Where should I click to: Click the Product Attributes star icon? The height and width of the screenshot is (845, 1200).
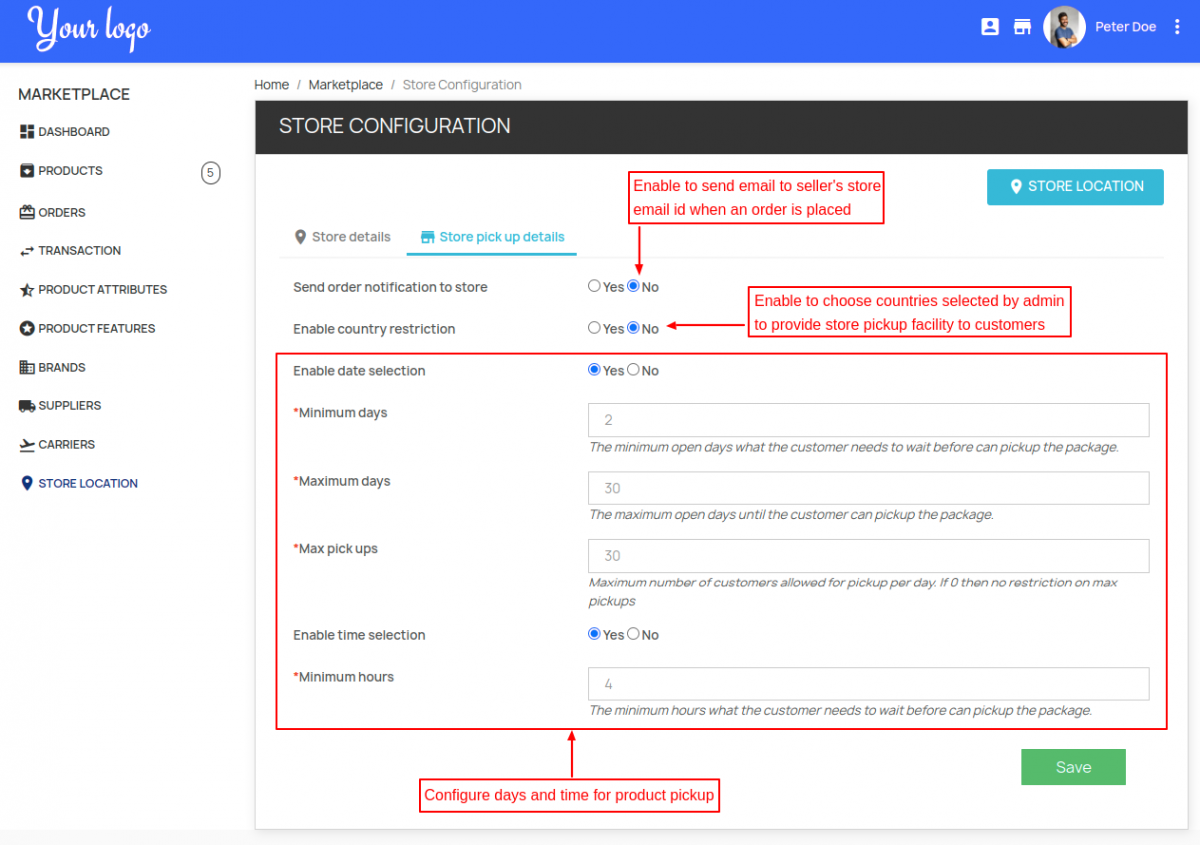(27, 290)
